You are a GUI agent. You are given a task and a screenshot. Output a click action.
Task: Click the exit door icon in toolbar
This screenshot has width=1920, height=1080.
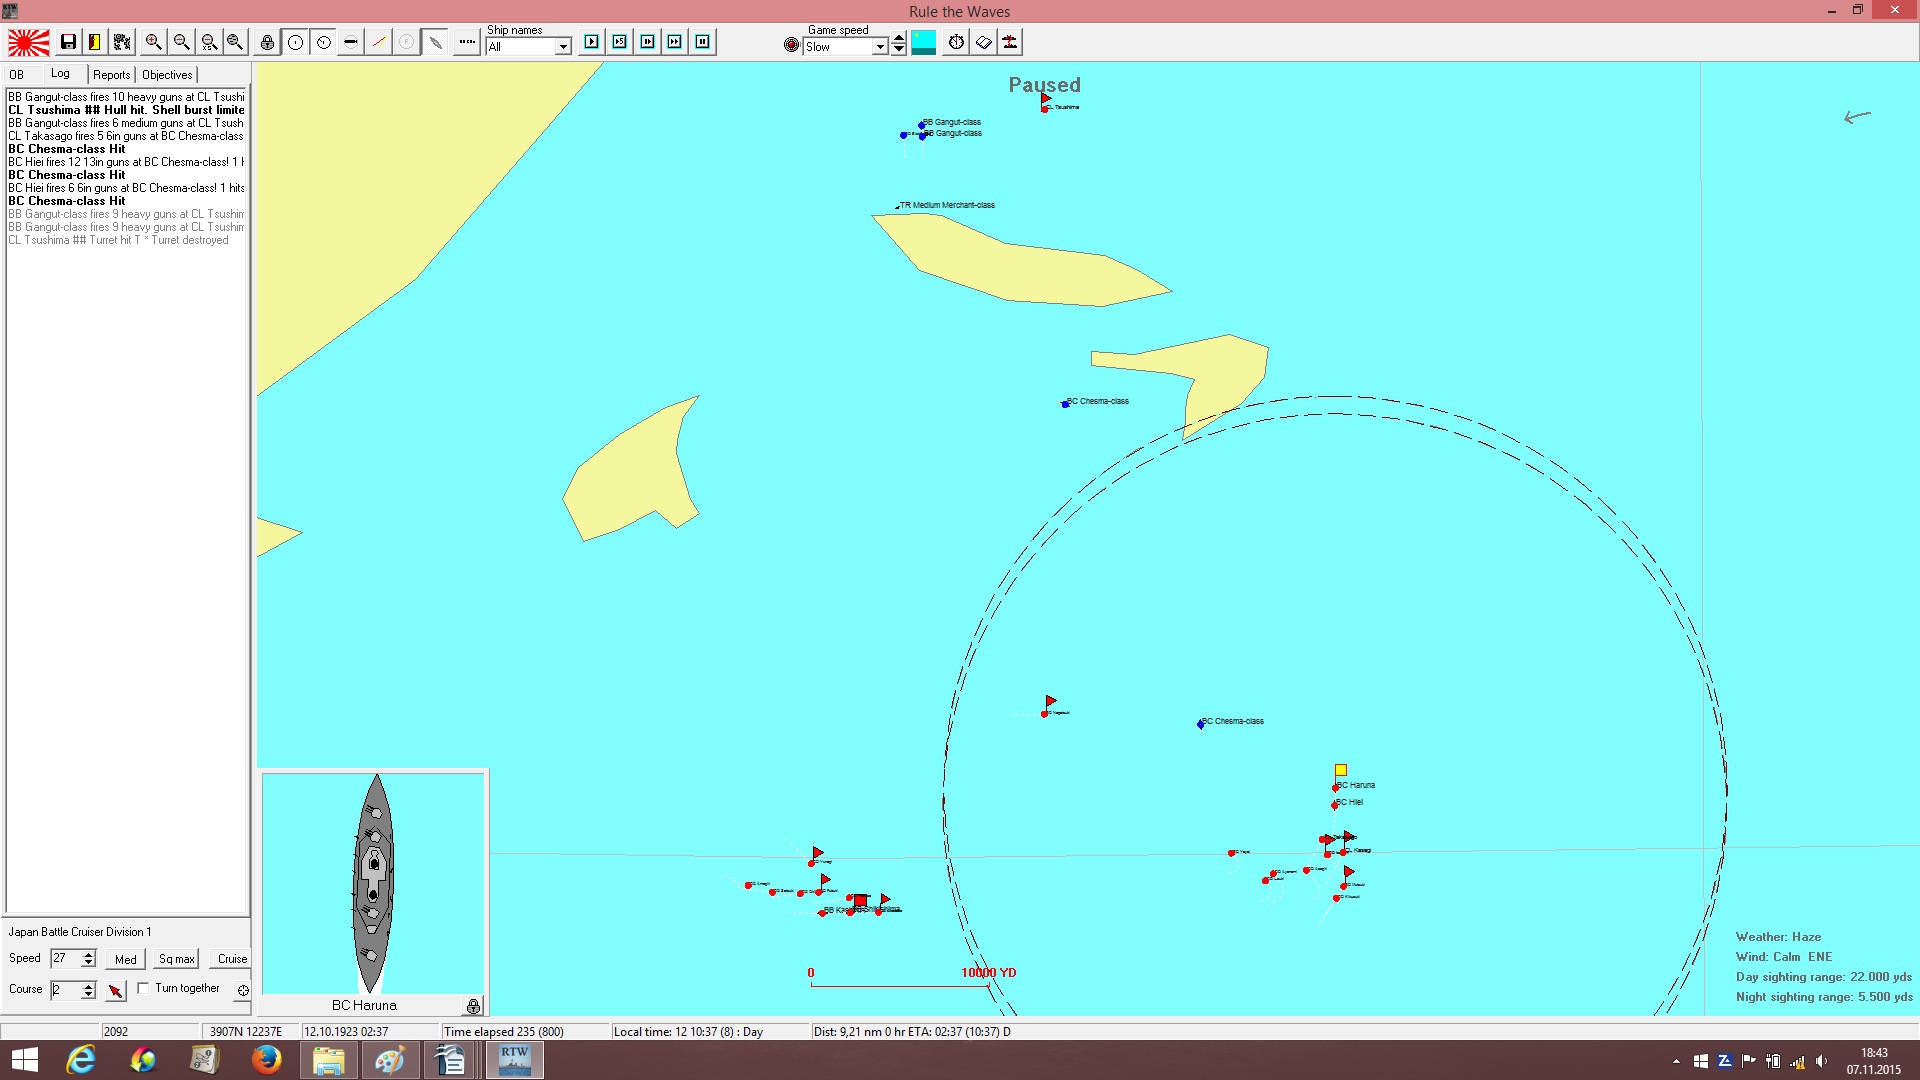point(95,42)
